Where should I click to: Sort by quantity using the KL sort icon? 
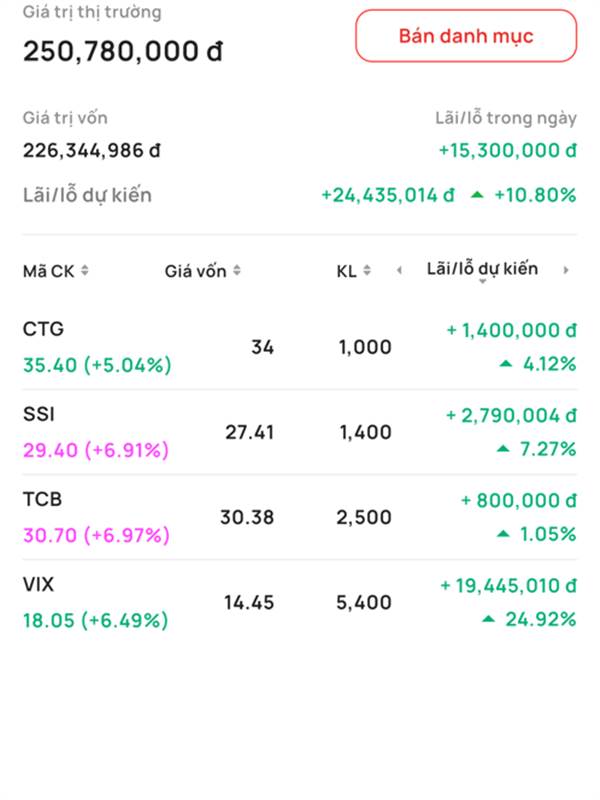(367, 271)
